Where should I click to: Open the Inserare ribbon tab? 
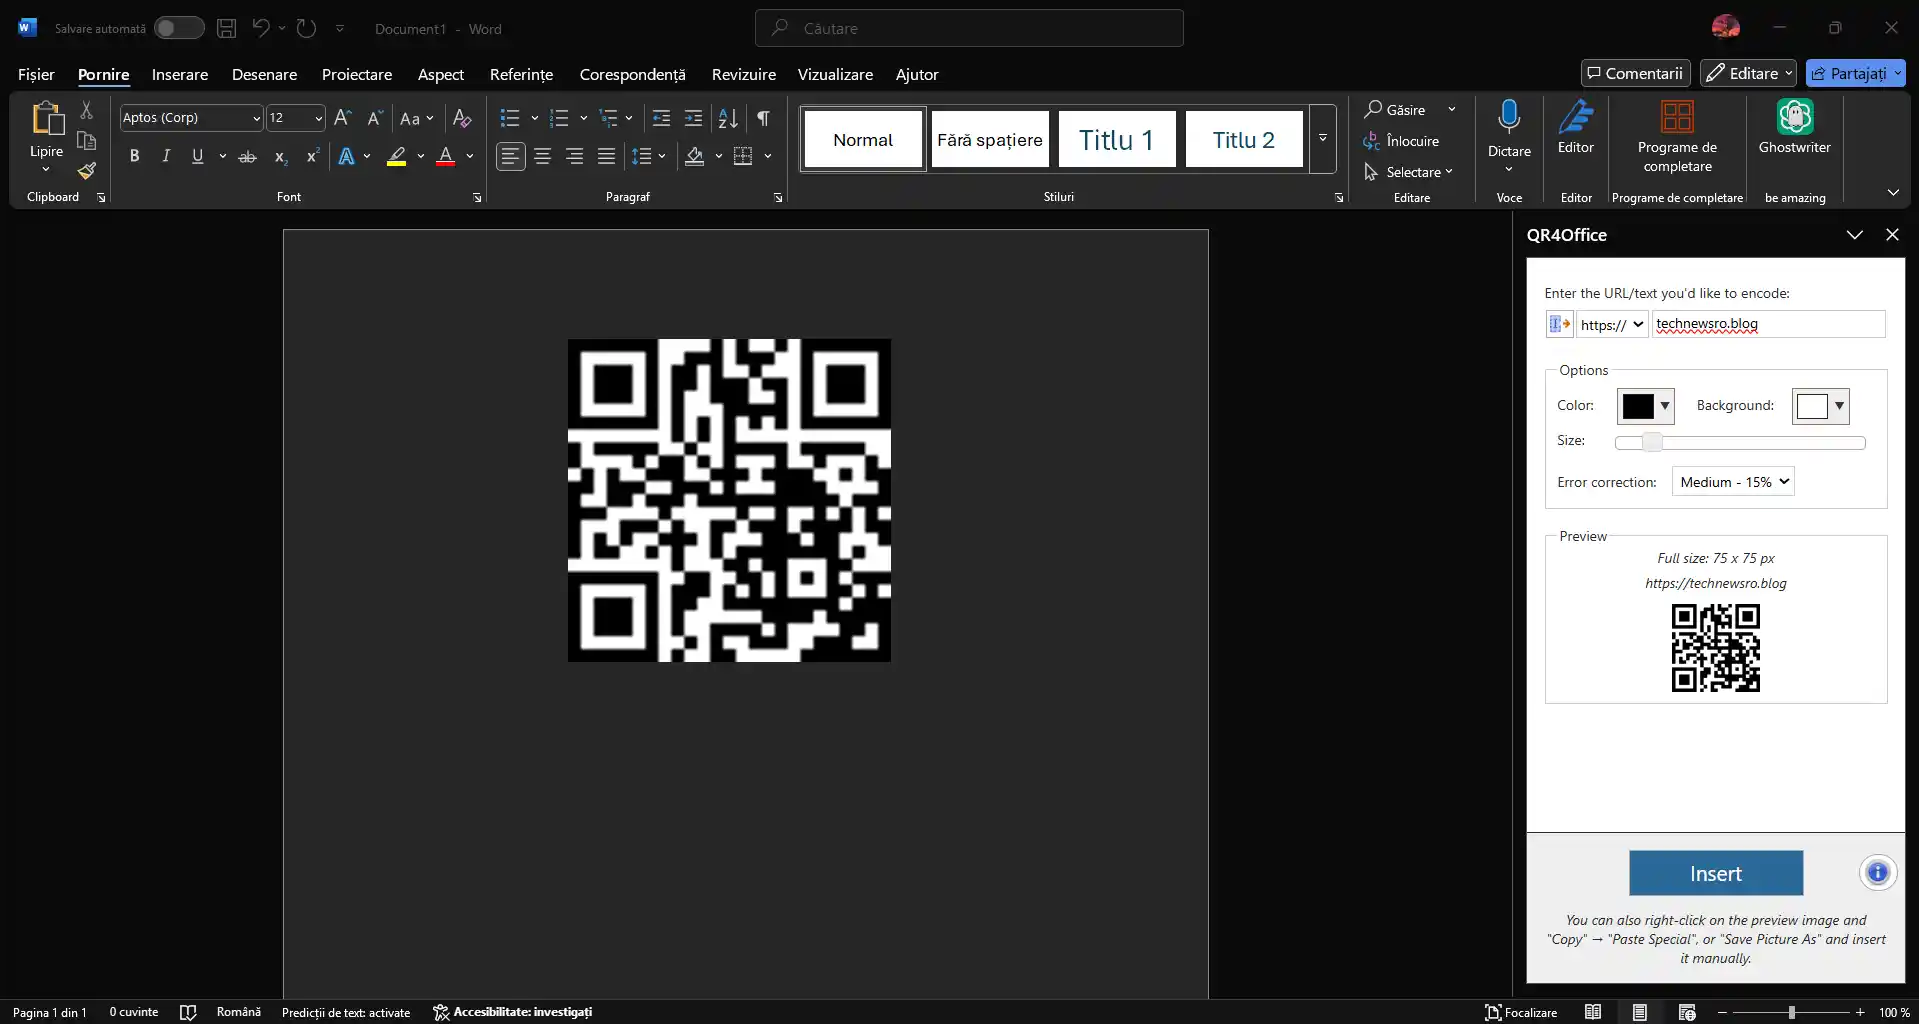pyautogui.click(x=180, y=74)
